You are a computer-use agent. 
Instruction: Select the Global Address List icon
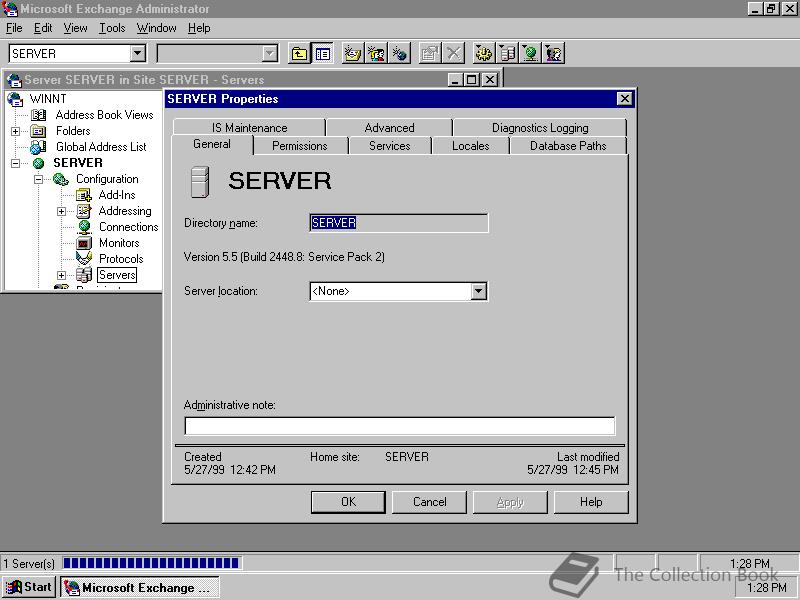pos(38,147)
